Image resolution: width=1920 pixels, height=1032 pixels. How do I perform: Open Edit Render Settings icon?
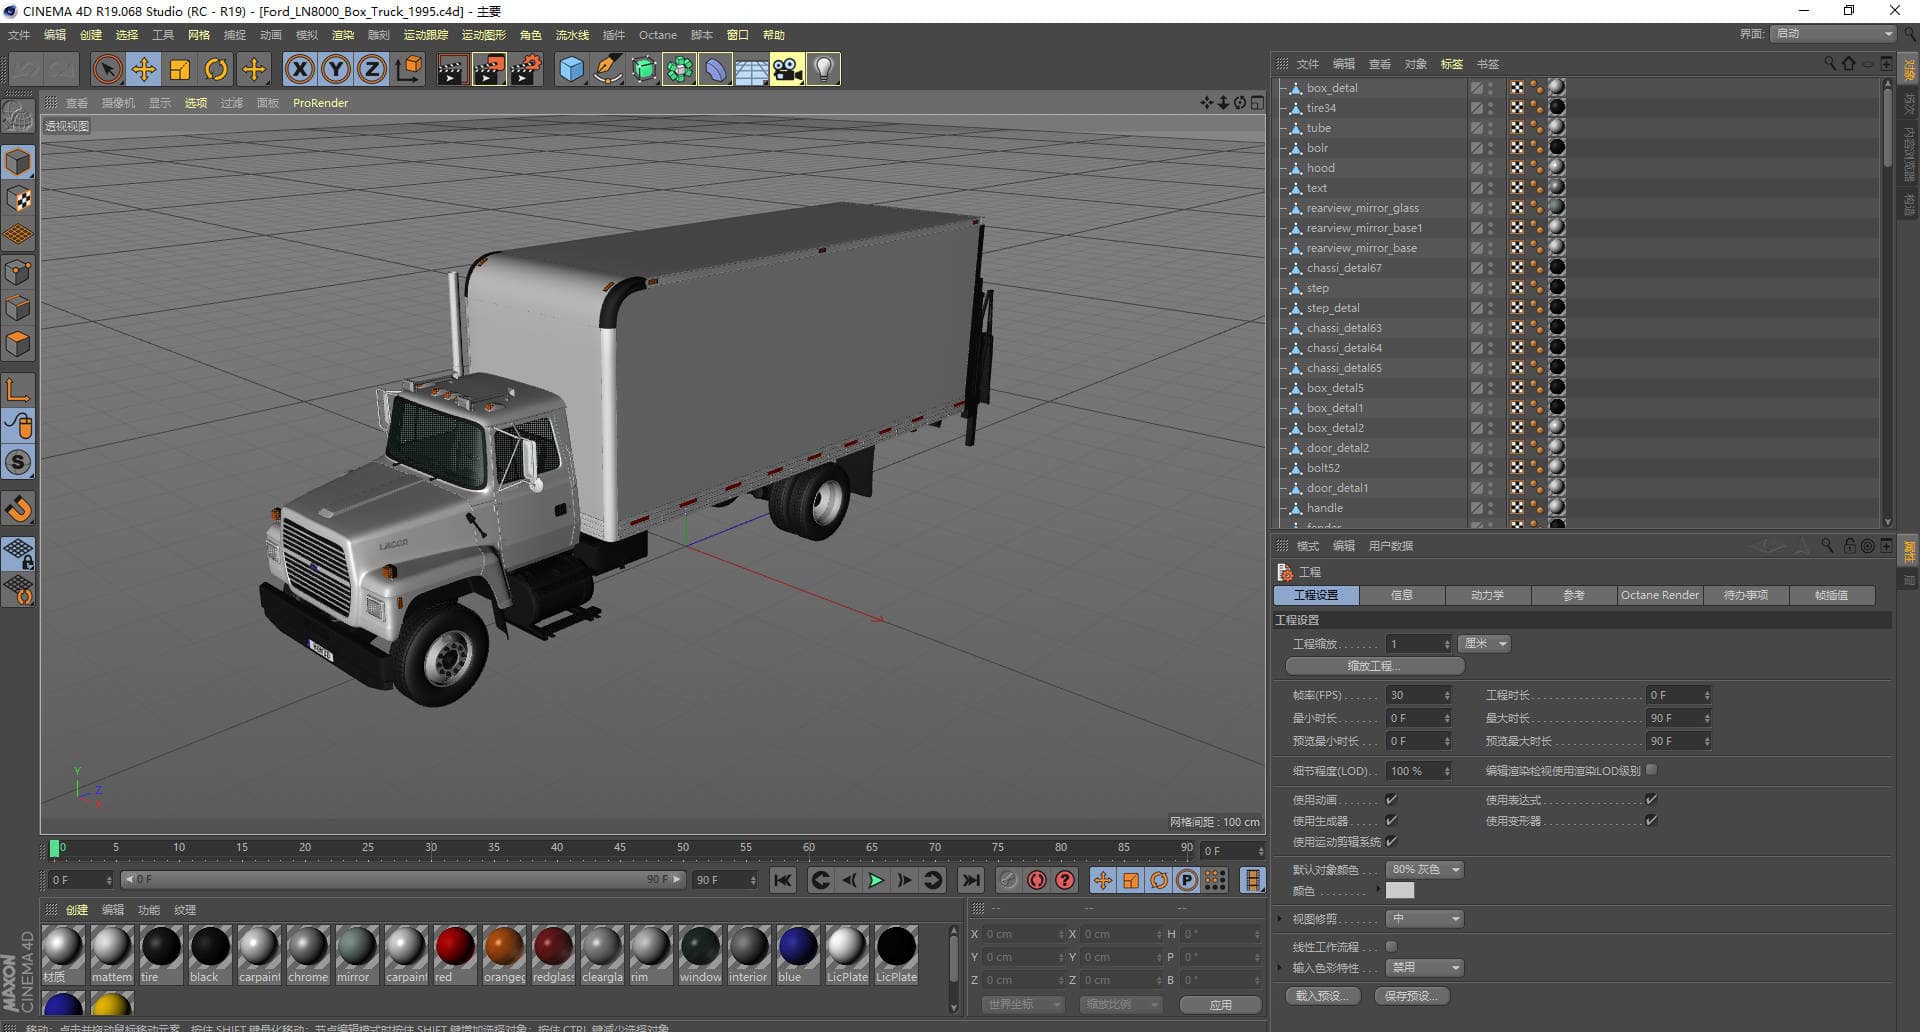(526, 69)
